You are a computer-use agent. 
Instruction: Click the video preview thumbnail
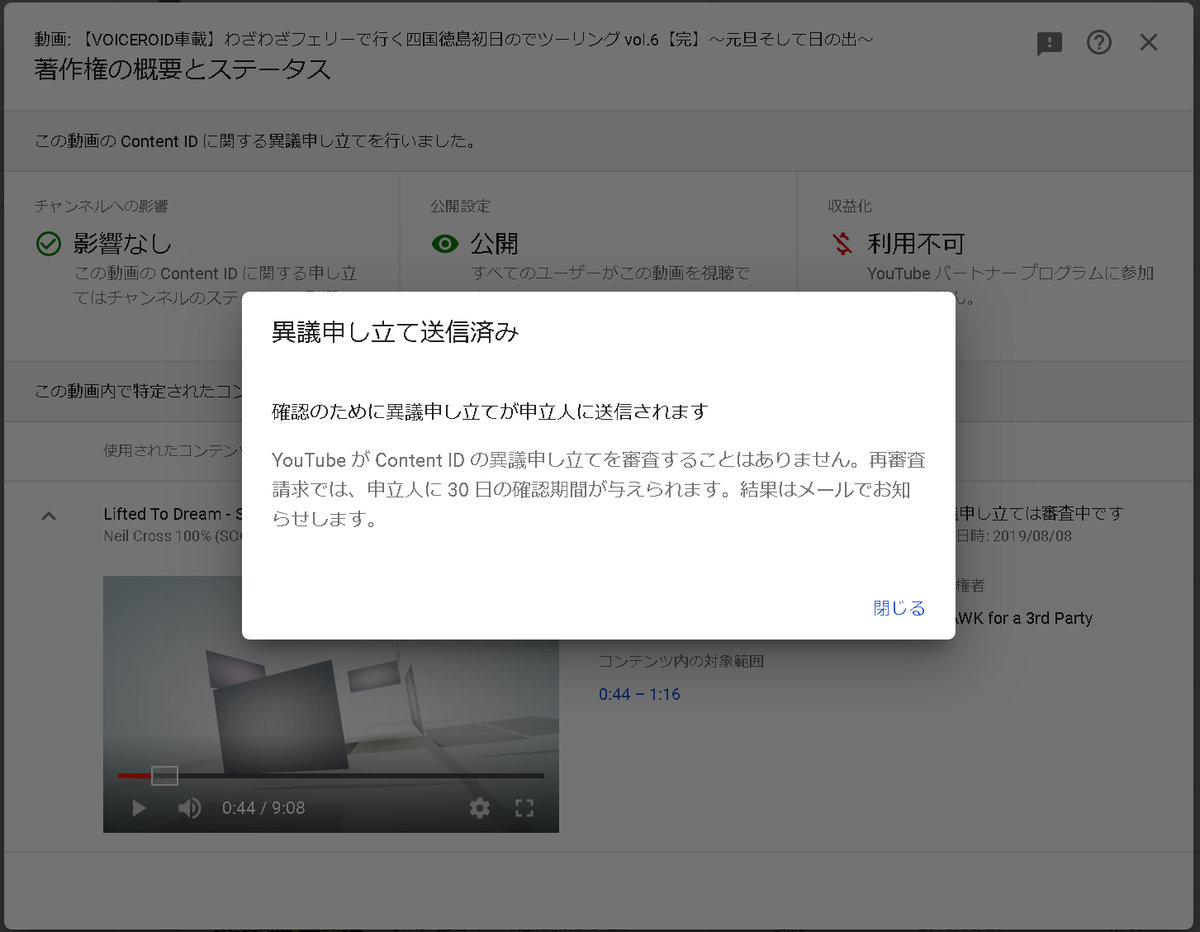pyautogui.click(x=331, y=704)
